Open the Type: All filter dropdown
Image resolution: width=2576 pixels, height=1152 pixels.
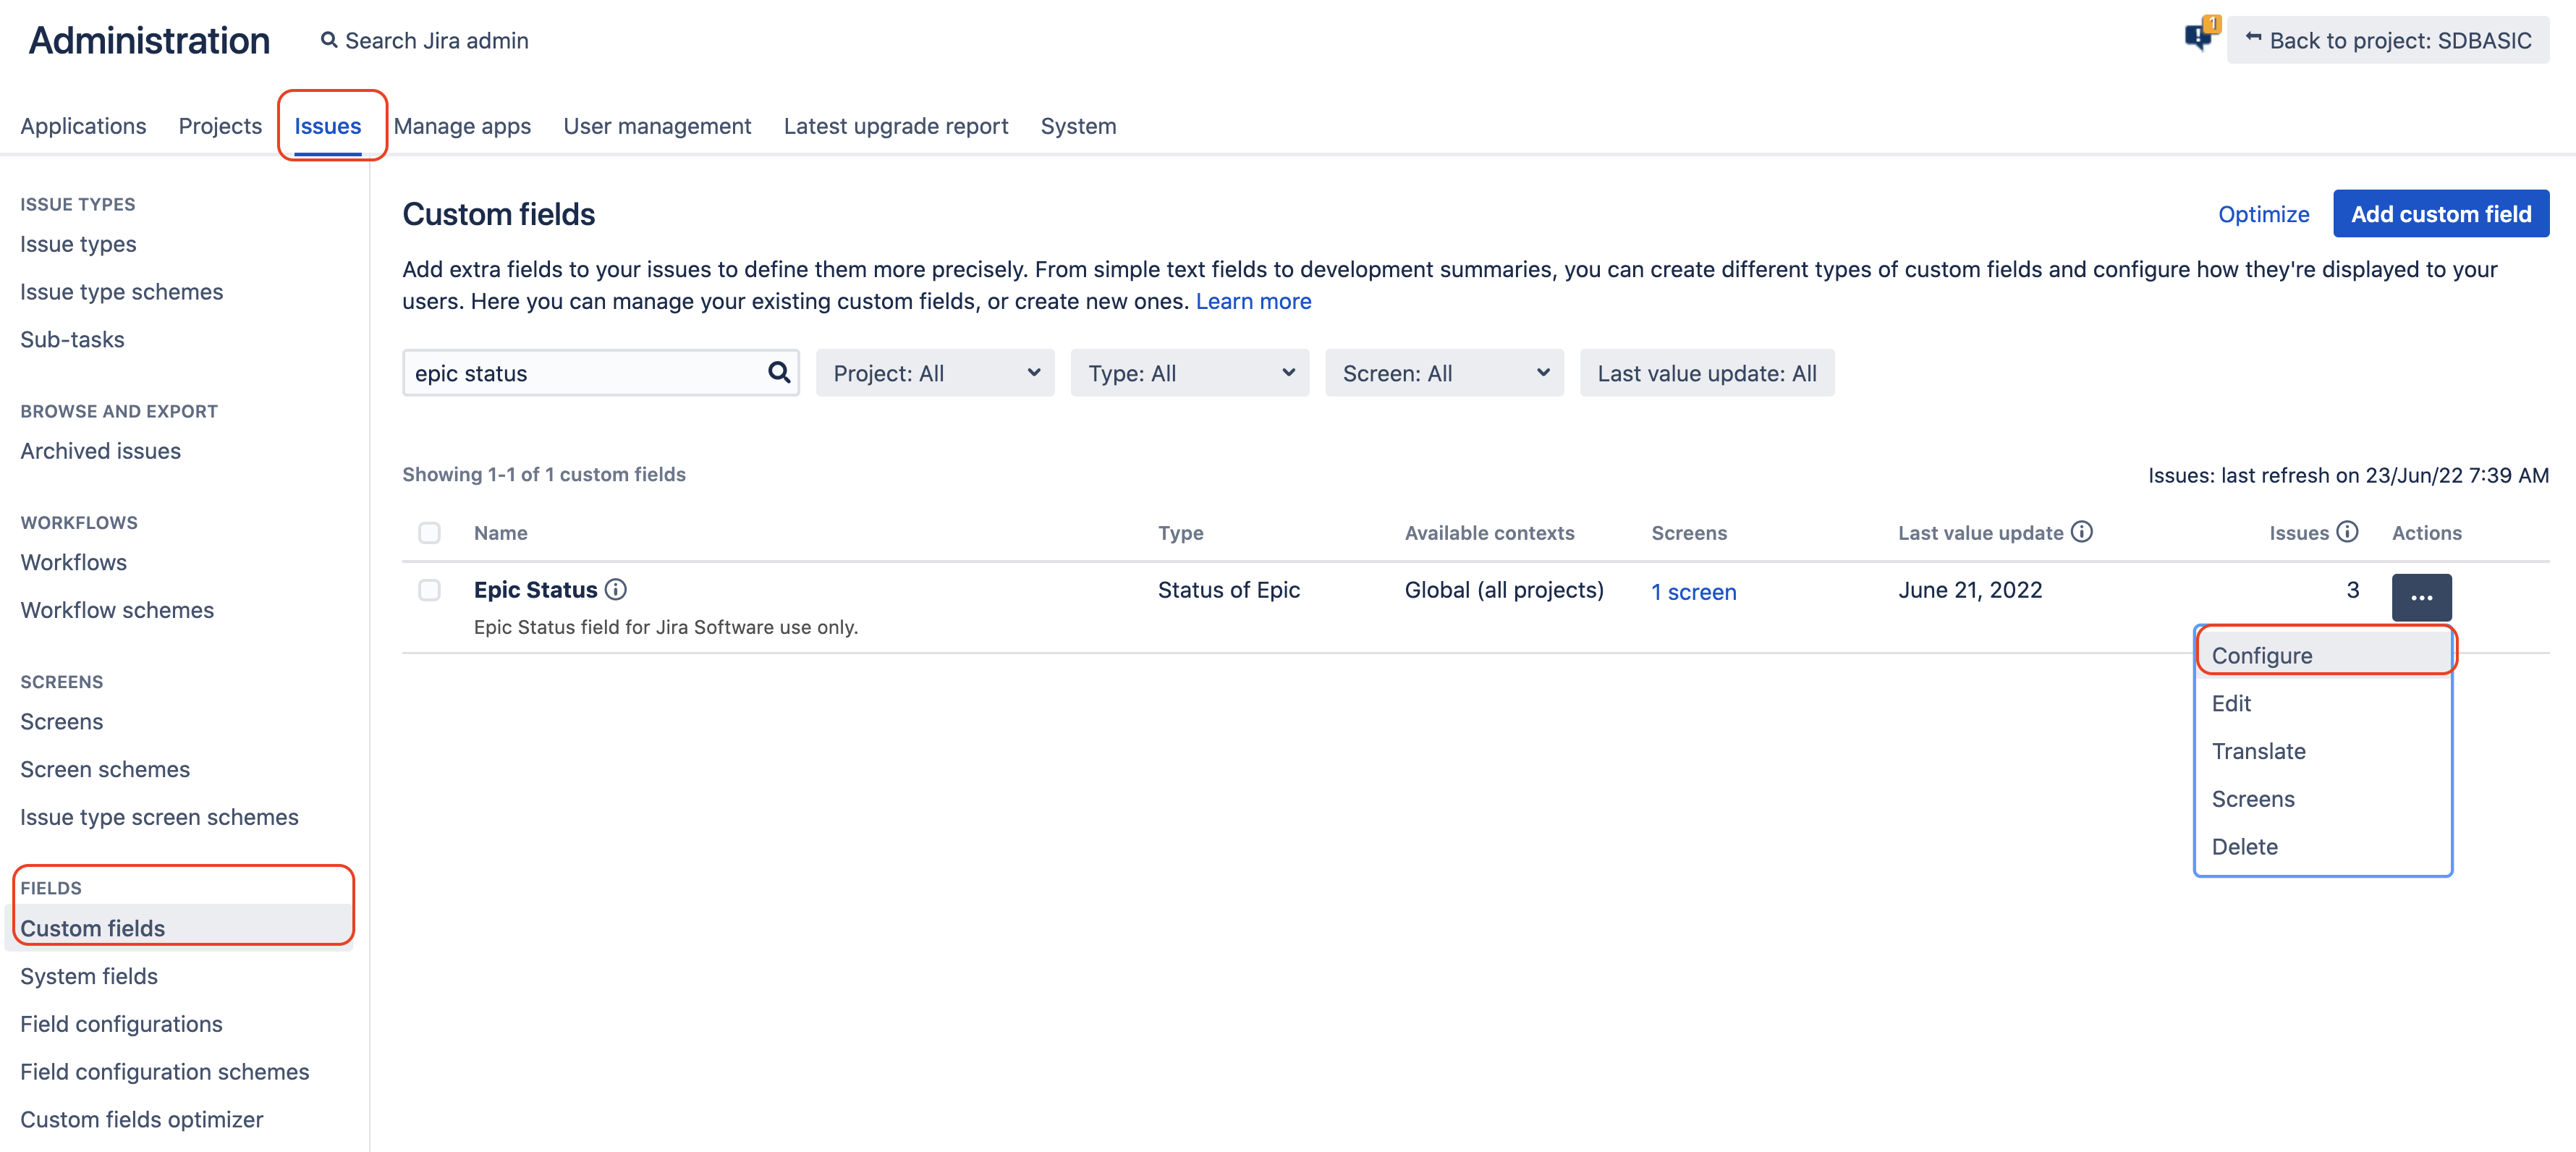1189,373
